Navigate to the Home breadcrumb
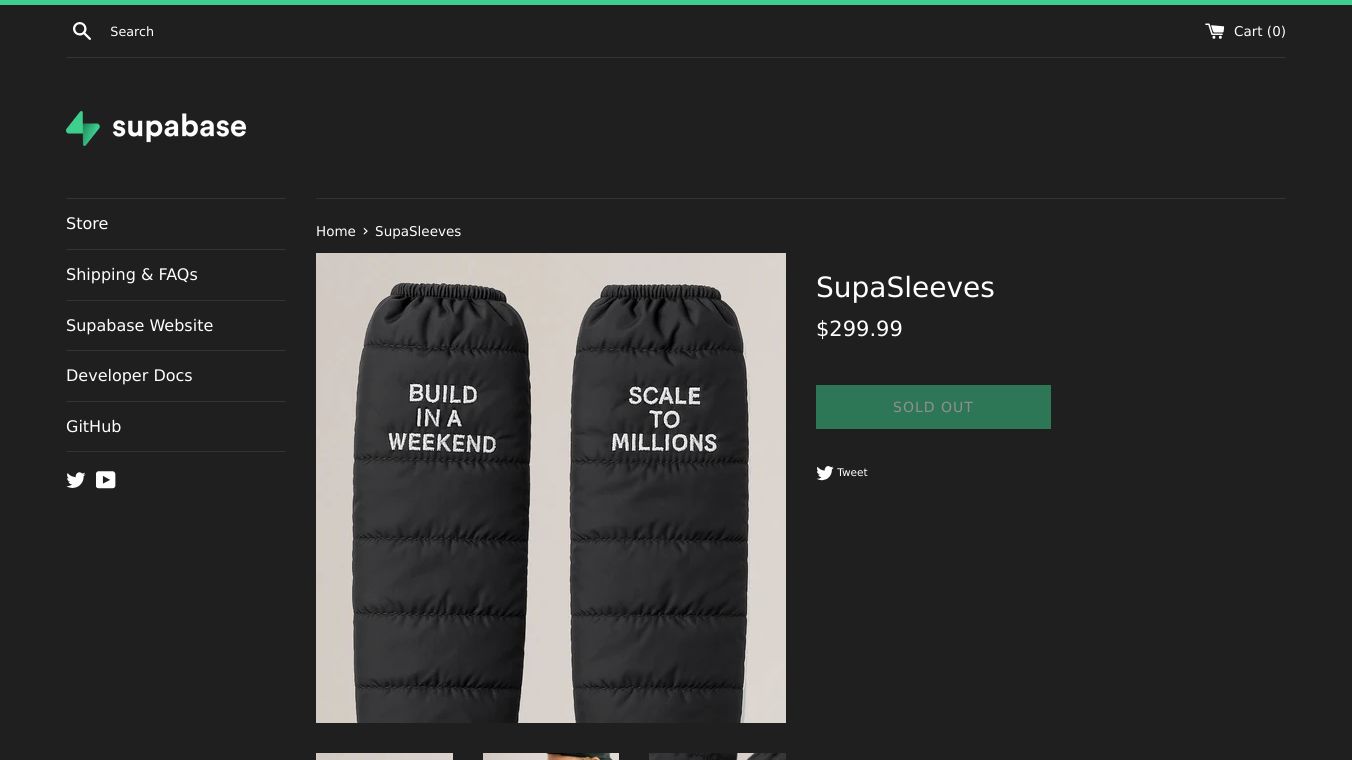This screenshot has height=760, width=1352. point(336,231)
